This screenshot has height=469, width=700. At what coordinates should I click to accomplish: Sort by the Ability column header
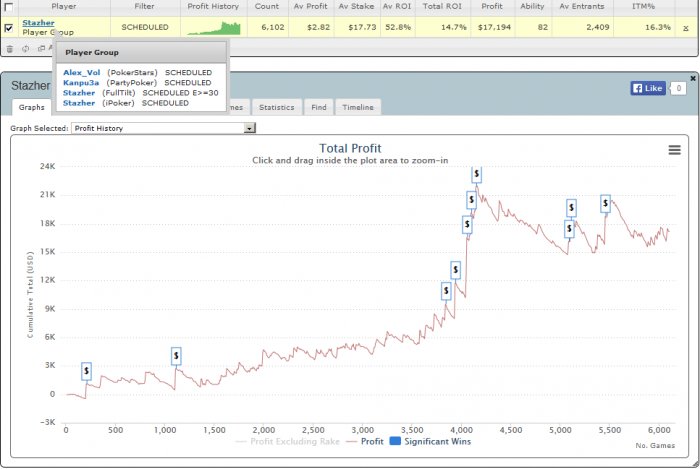tap(532, 6)
